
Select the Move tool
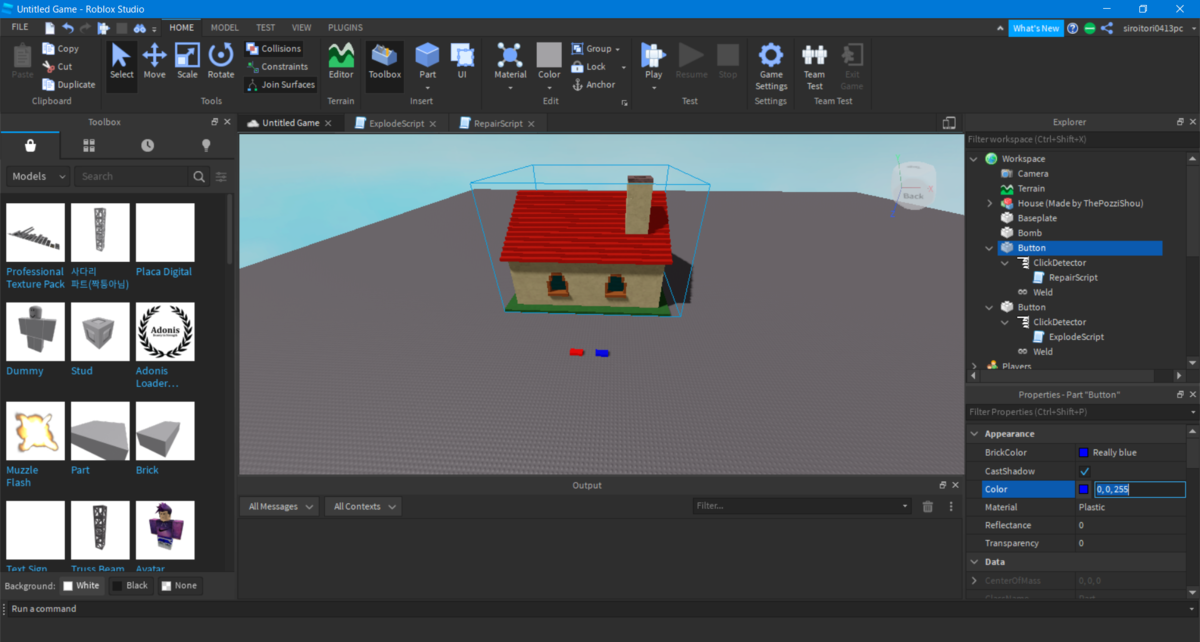(x=154, y=61)
